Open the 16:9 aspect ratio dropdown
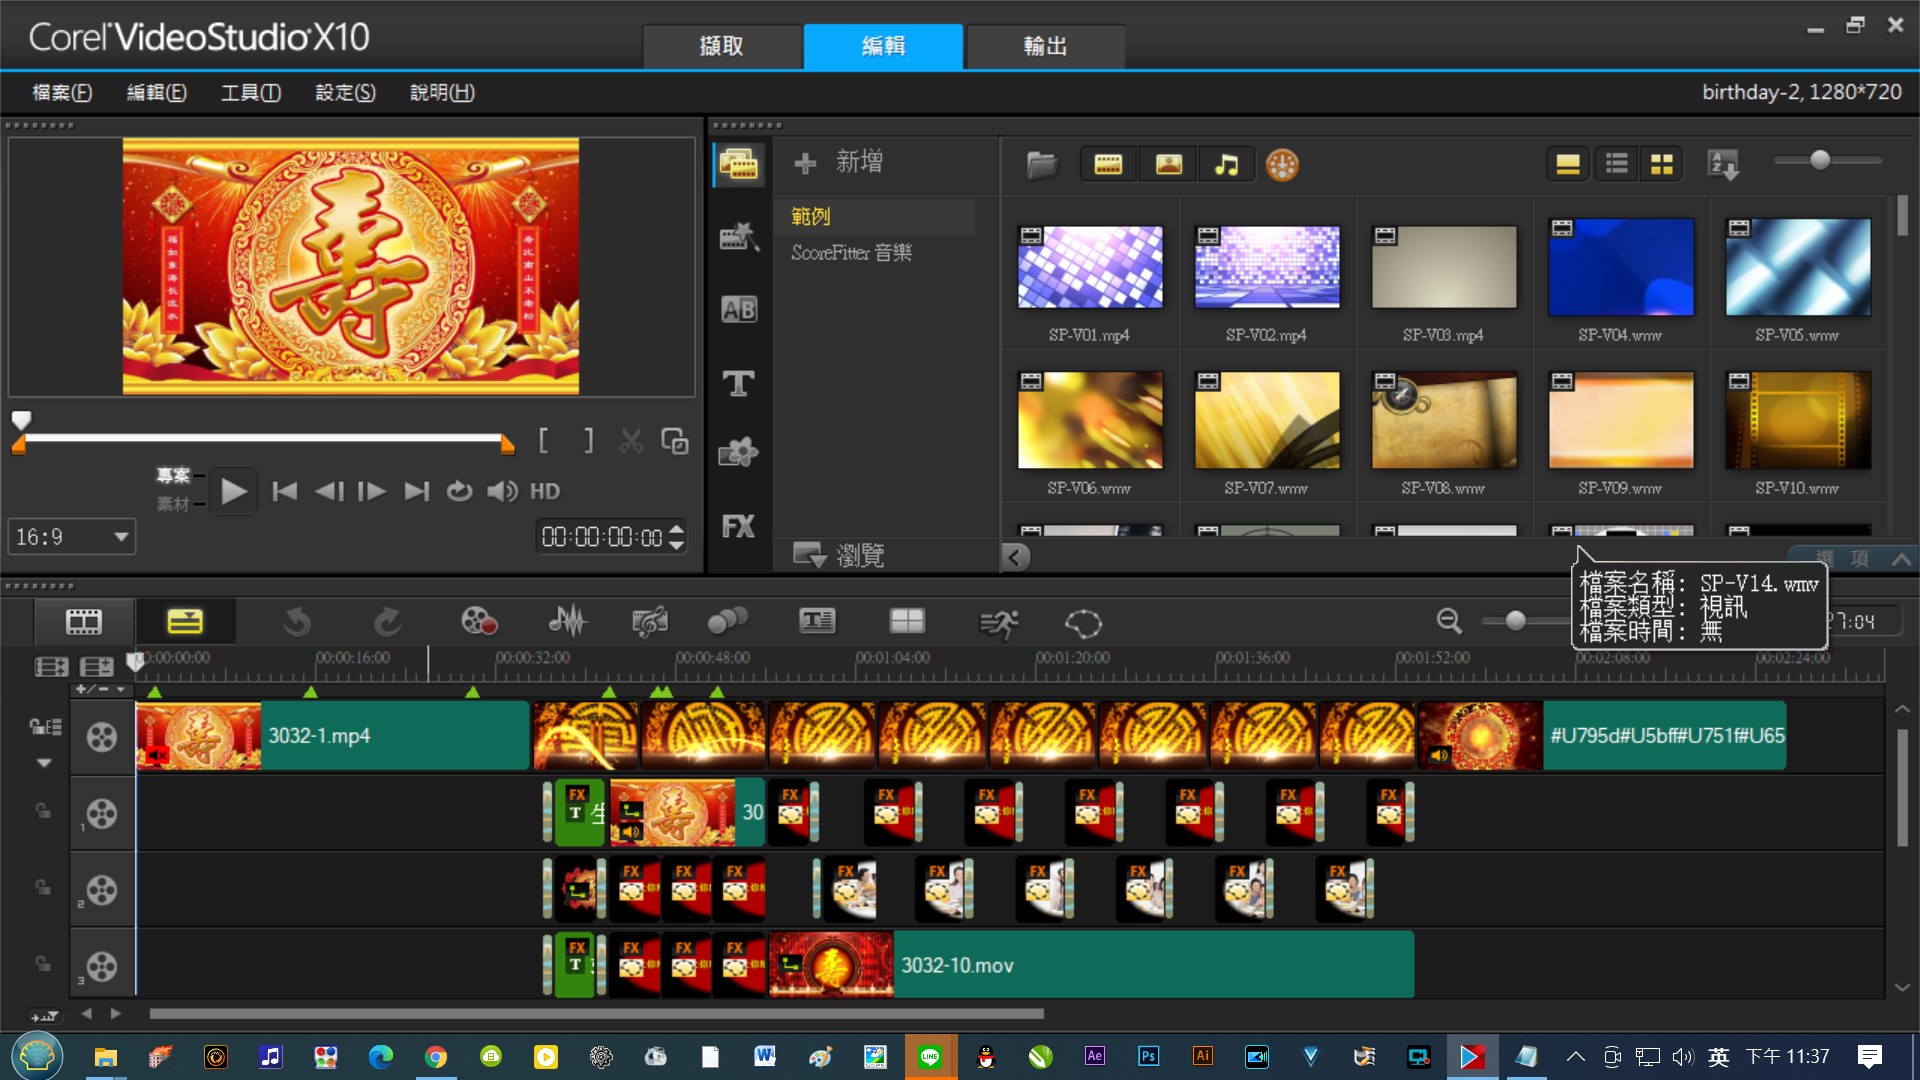Image resolution: width=1920 pixels, height=1080 pixels. [x=72, y=537]
